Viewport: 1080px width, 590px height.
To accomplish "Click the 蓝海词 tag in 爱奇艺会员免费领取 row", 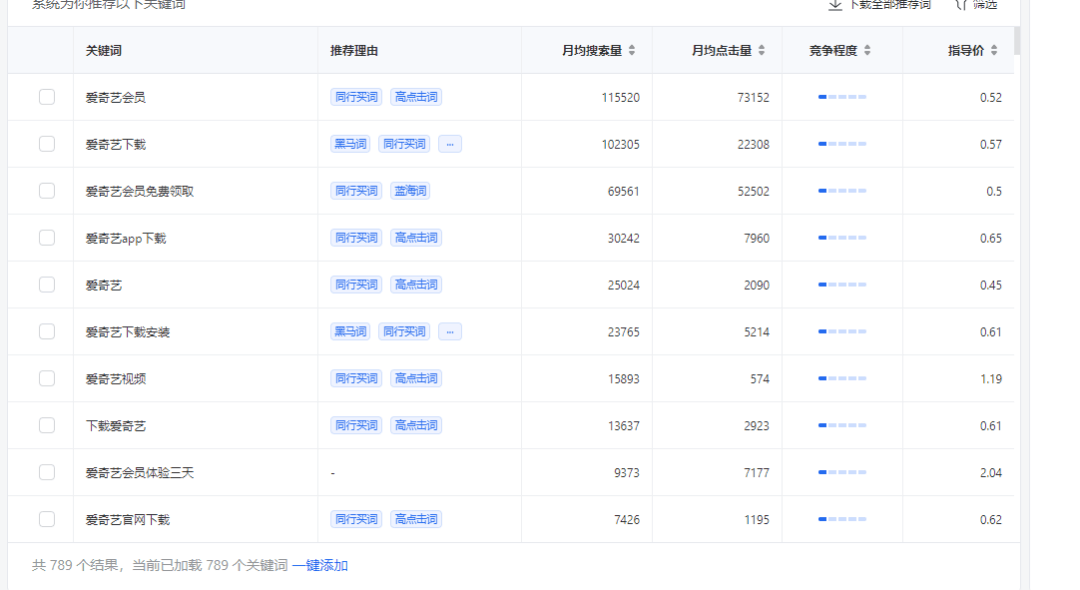I will tap(411, 191).
